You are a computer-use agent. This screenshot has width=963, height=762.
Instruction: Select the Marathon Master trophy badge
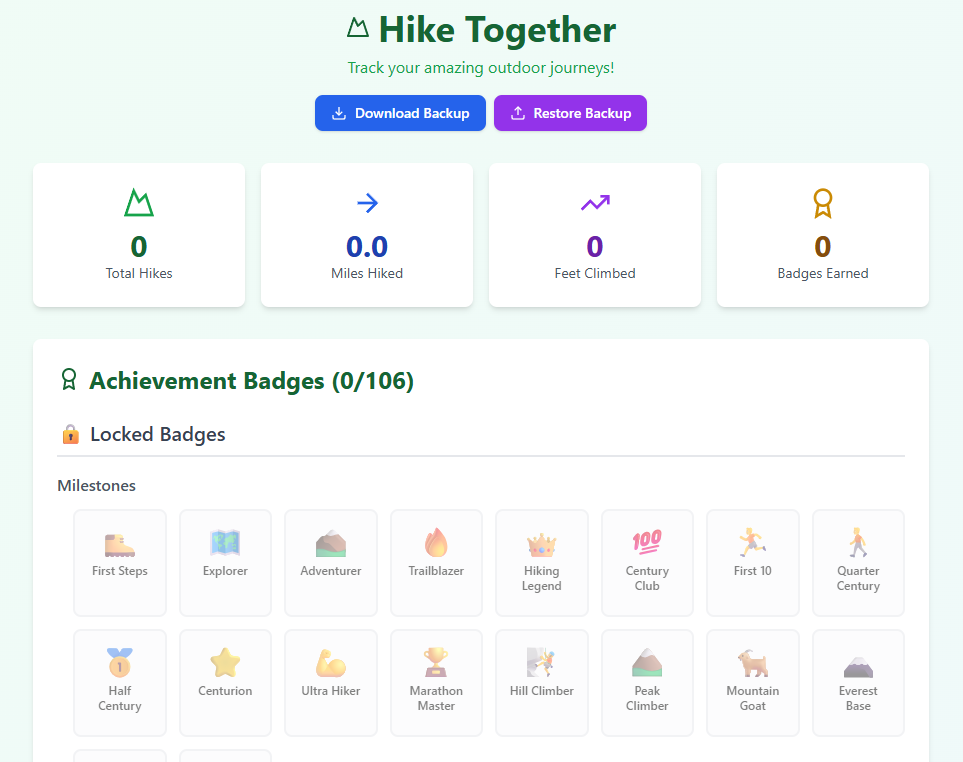tap(436, 682)
